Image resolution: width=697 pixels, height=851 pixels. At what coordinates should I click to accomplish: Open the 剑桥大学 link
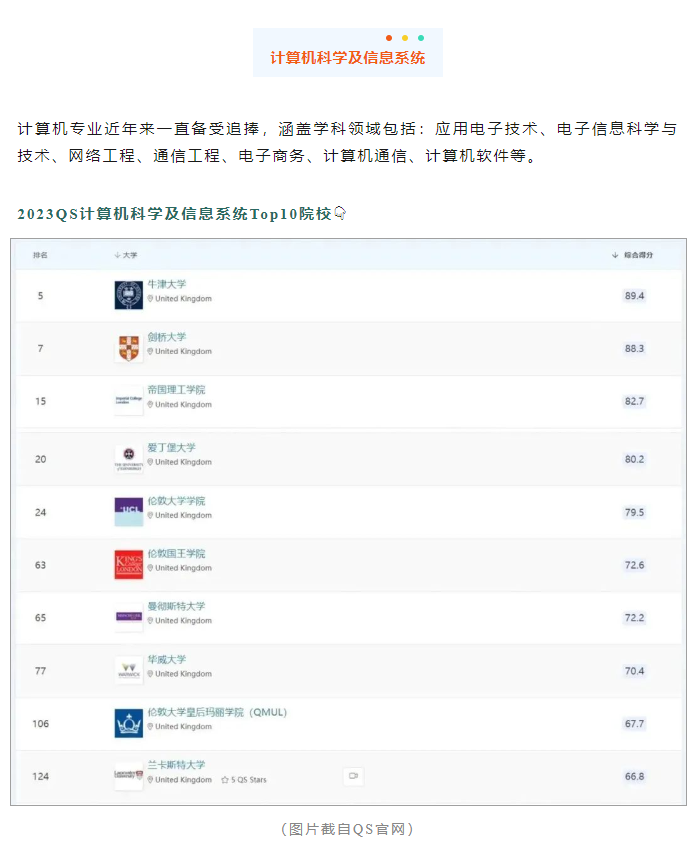pyautogui.click(x=167, y=337)
